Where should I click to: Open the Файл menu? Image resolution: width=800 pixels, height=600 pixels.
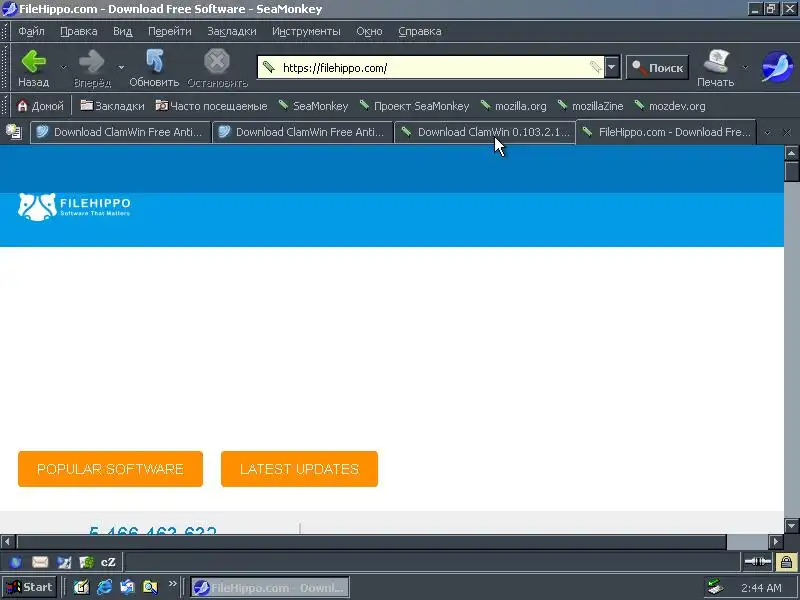(31, 31)
